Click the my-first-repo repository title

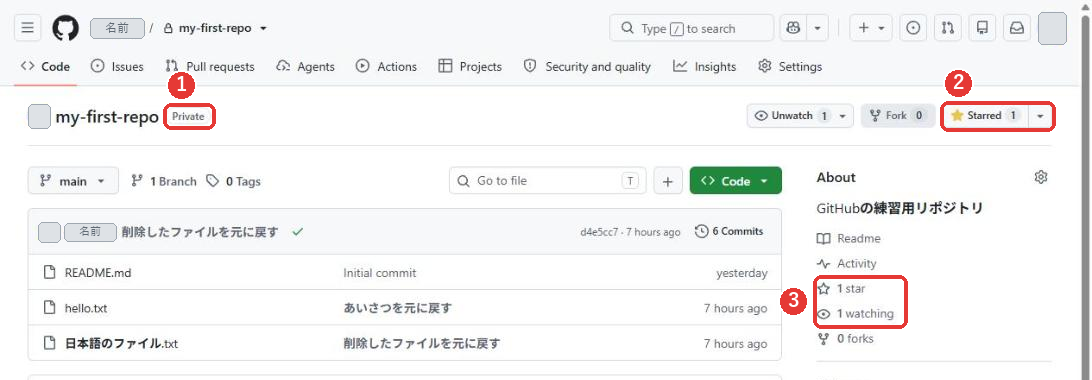[107, 117]
